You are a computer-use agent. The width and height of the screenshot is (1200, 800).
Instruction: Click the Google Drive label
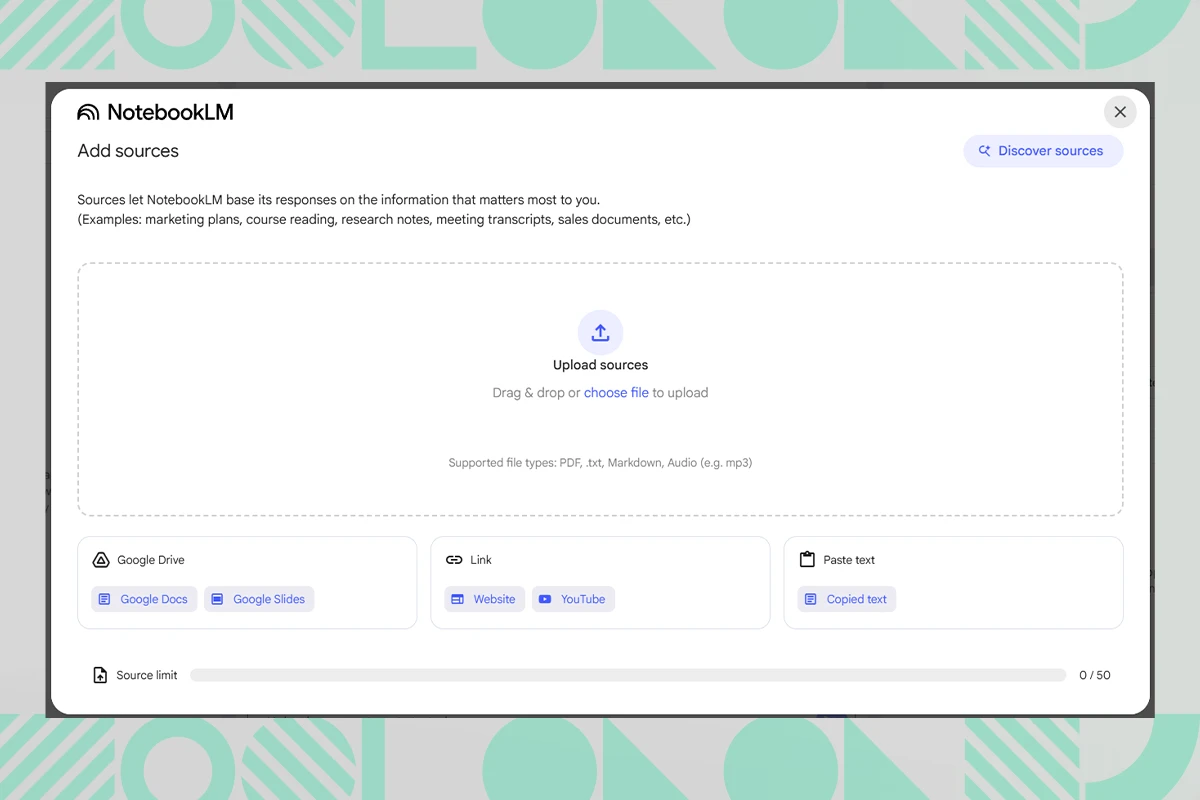pos(151,560)
